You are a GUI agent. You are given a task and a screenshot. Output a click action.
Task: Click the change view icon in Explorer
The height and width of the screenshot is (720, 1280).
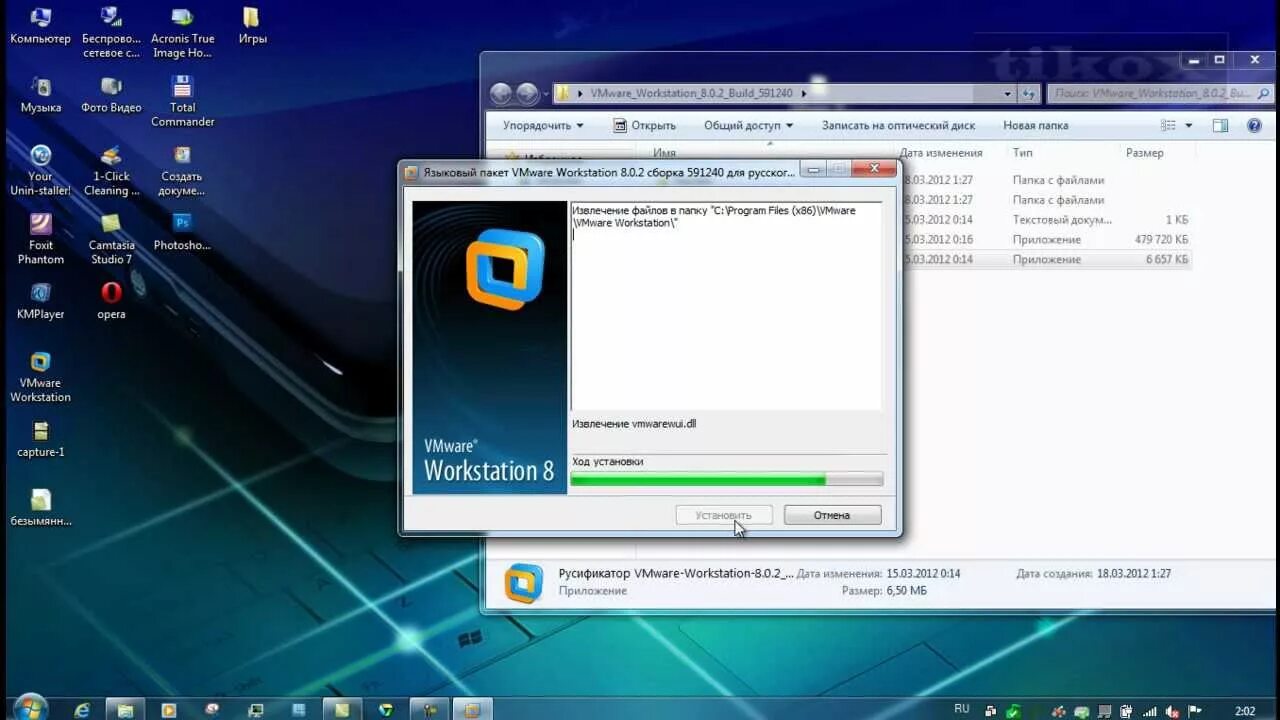[1168, 126]
